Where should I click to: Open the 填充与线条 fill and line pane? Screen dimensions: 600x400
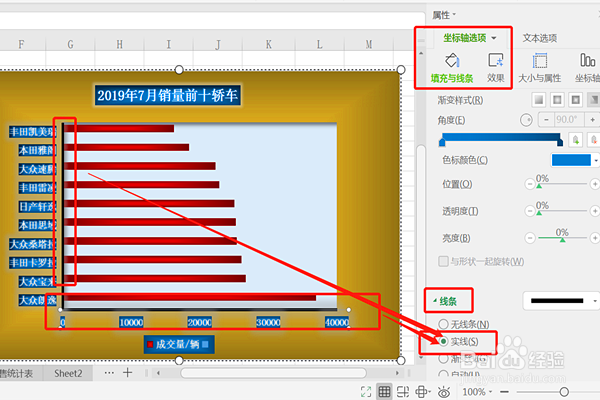[x=452, y=69]
